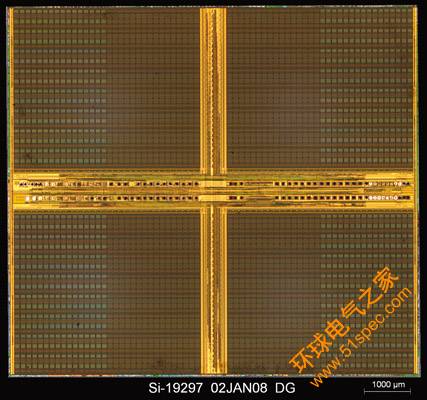The width and height of the screenshot is (427, 400).
Task: Click the "DG" label in the caption
Action: point(286,388)
